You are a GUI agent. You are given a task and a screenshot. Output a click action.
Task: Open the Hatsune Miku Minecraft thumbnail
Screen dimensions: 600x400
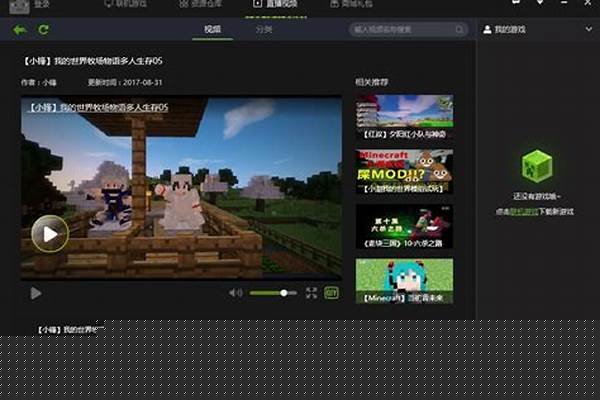(404, 281)
